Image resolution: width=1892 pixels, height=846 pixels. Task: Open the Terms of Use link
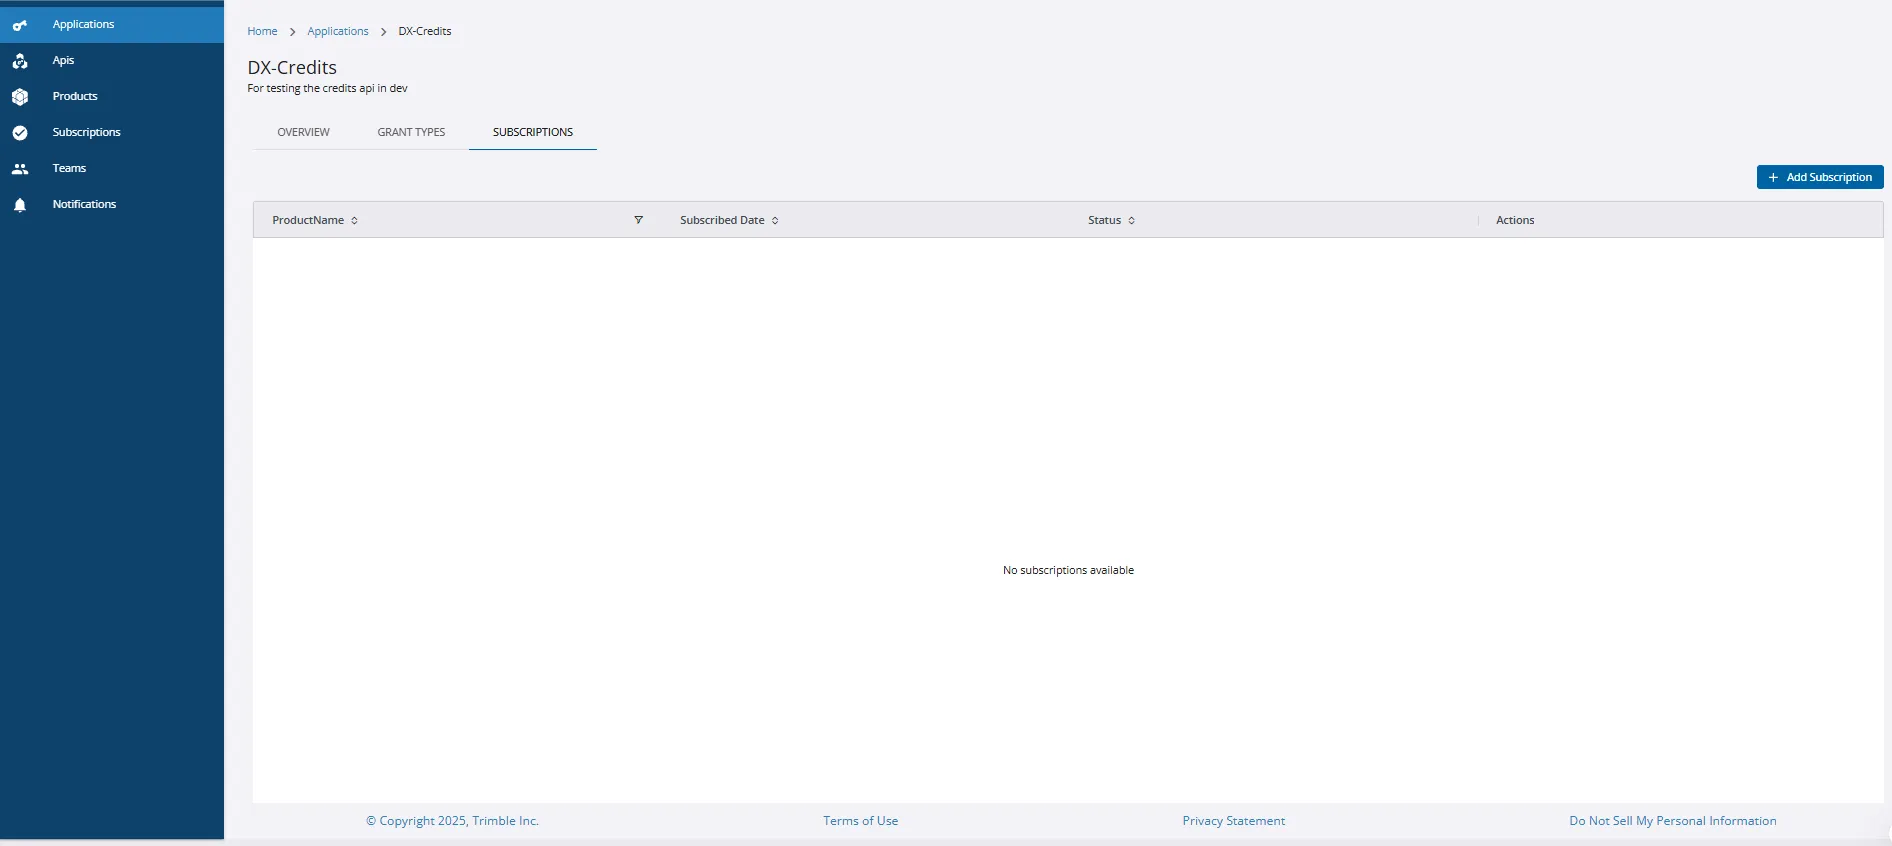point(860,821)
